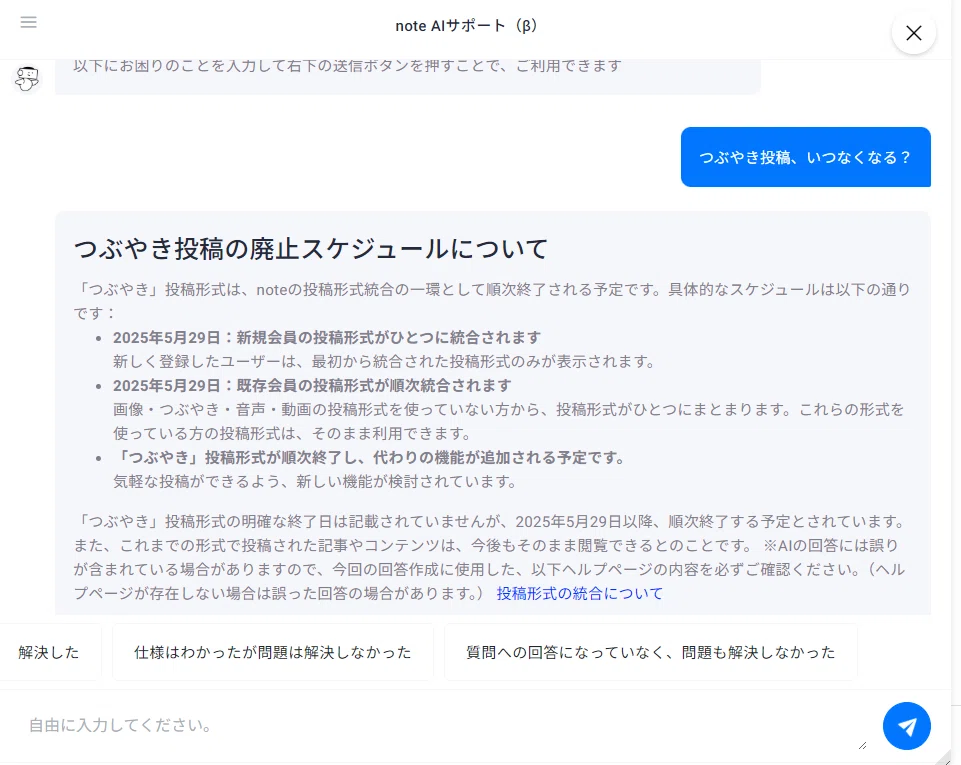Screen dimensions: 961x765
Task: Click the textarea resize handle
Action: coord(862,745)
